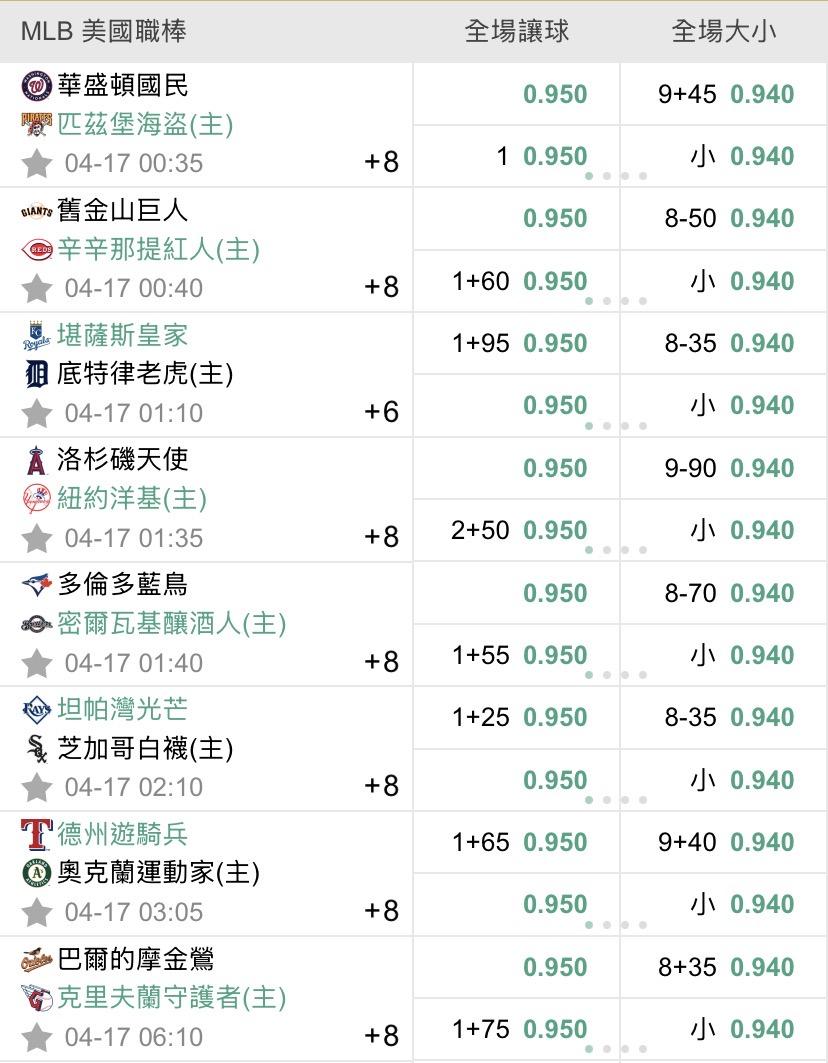Expand +6 more bets for Royals vs Tigers

(x=382, y=412)
